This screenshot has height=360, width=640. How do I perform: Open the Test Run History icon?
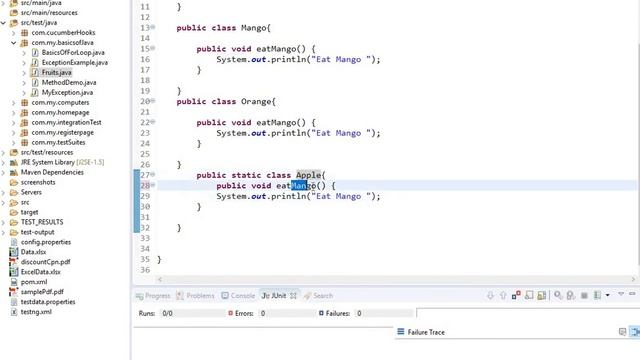(597, 295)
